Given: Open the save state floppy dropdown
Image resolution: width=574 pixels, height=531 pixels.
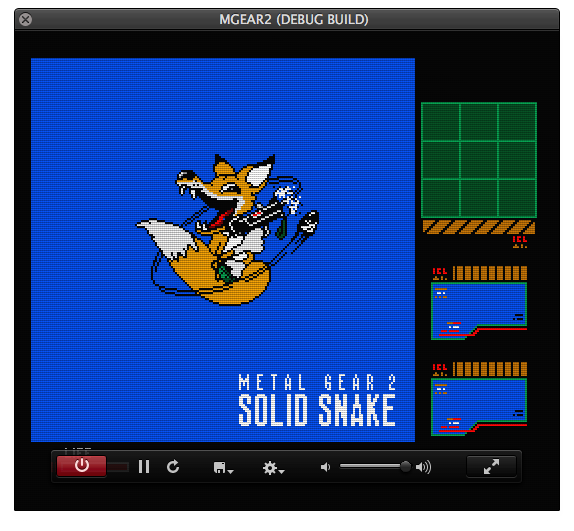Looking at the screenshot, I should point(223,468).
